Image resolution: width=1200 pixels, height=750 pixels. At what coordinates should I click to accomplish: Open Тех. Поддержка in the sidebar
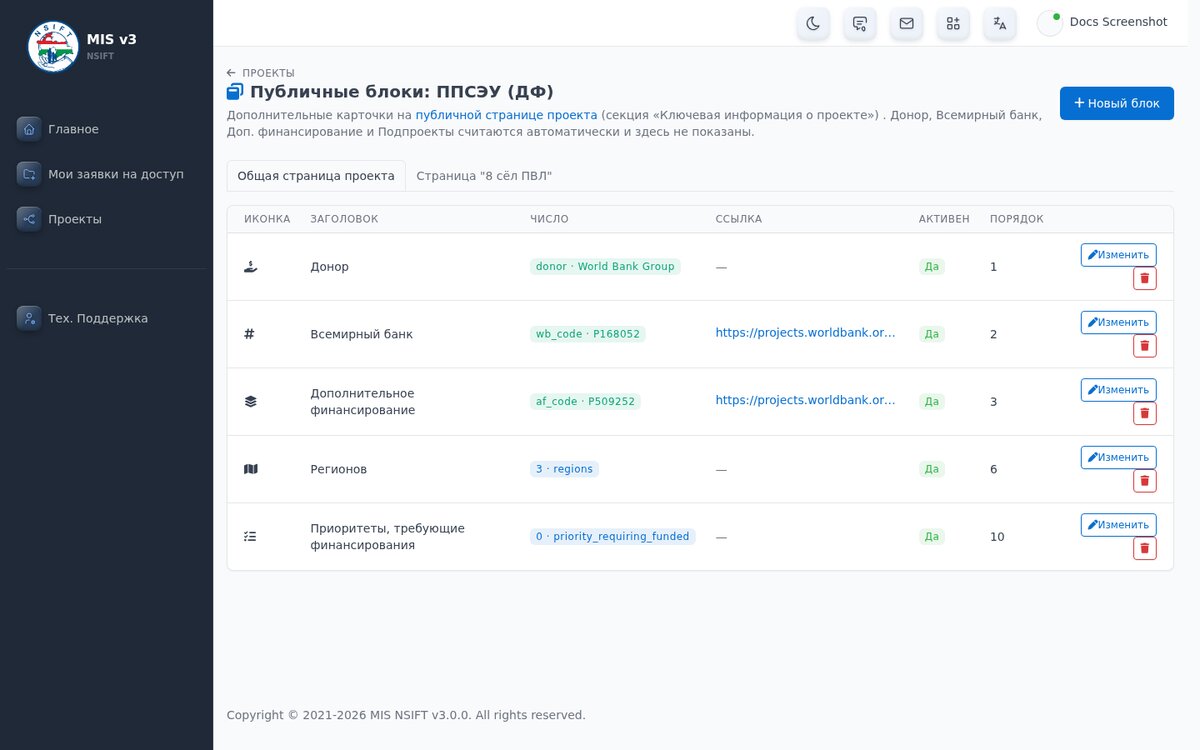click(106, 318)
